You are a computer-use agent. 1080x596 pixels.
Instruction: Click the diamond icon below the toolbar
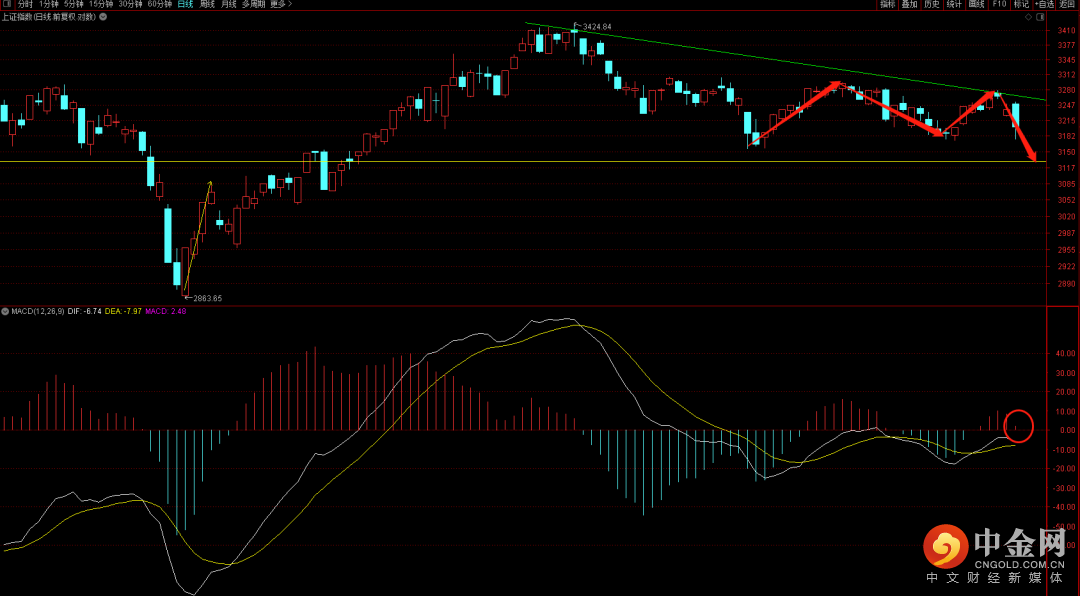(x=1028, y=17)
